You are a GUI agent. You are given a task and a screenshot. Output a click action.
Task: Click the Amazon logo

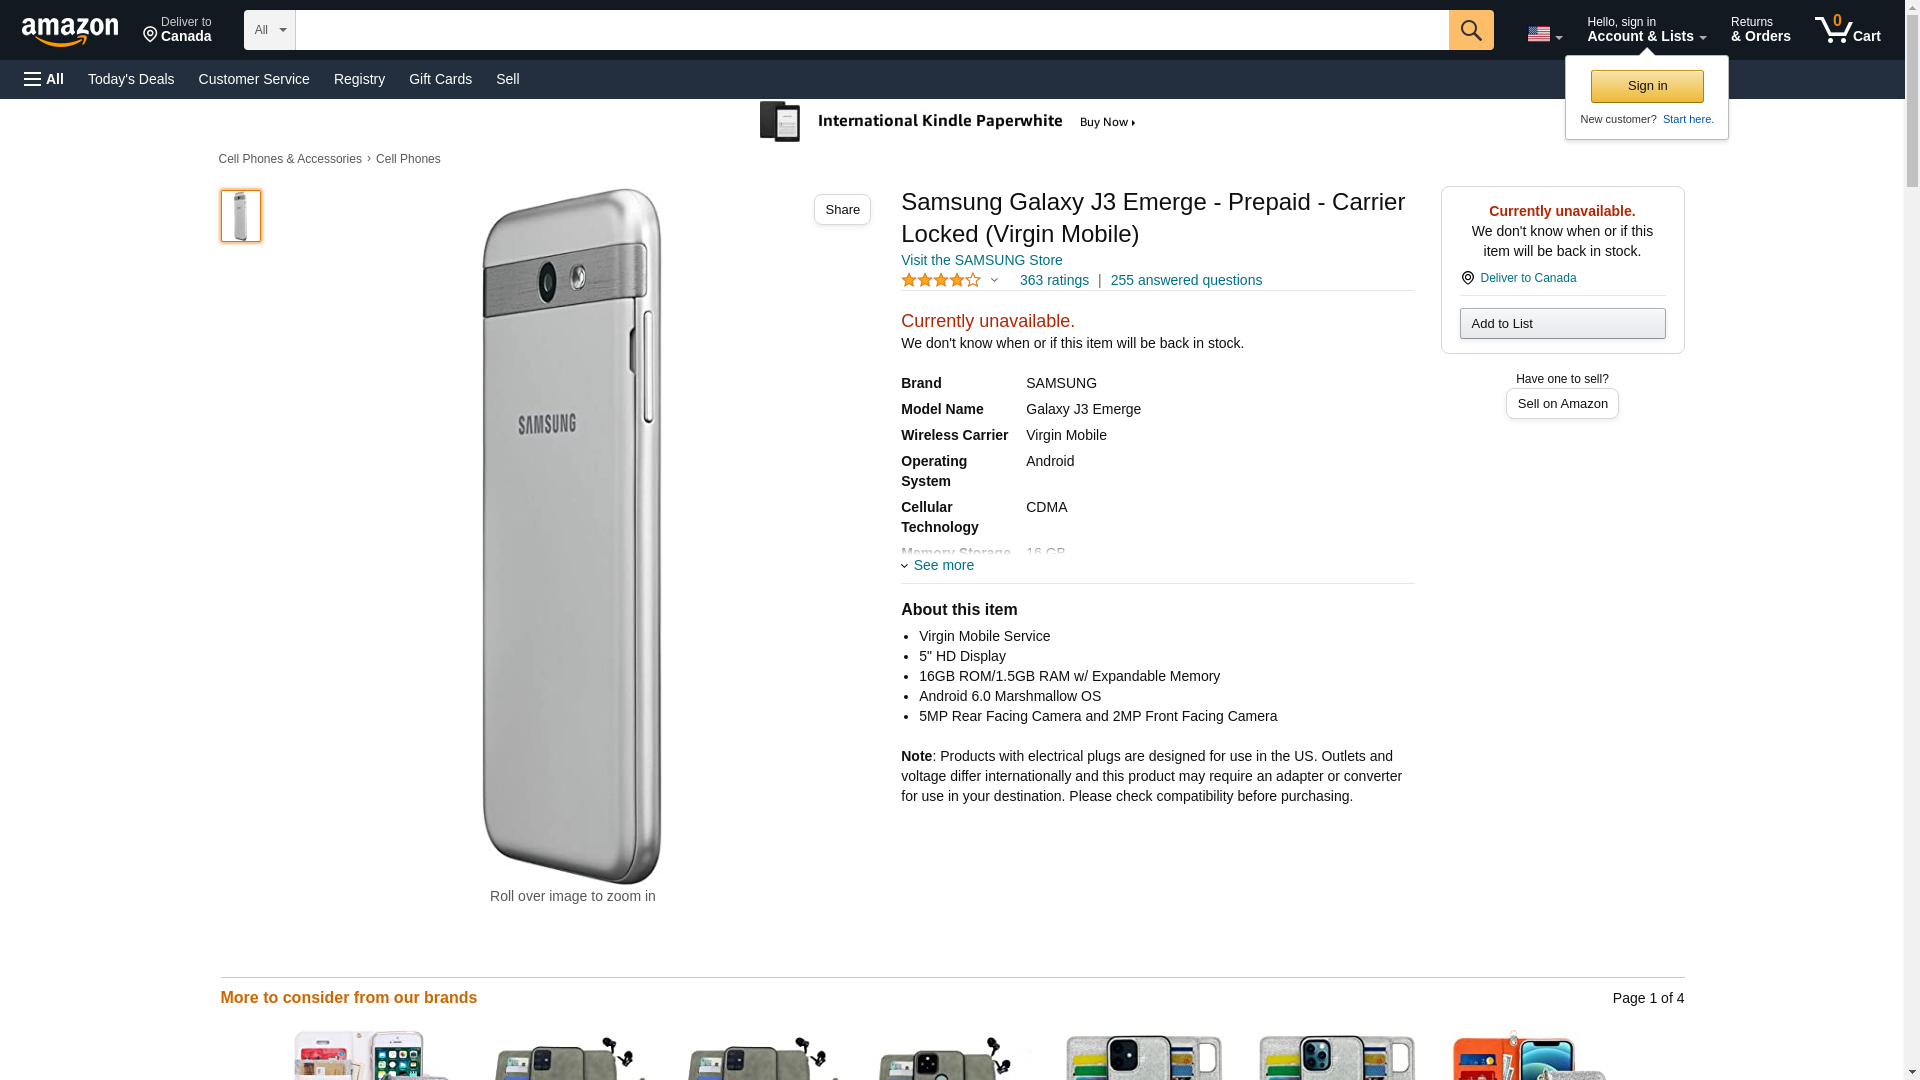70,31
